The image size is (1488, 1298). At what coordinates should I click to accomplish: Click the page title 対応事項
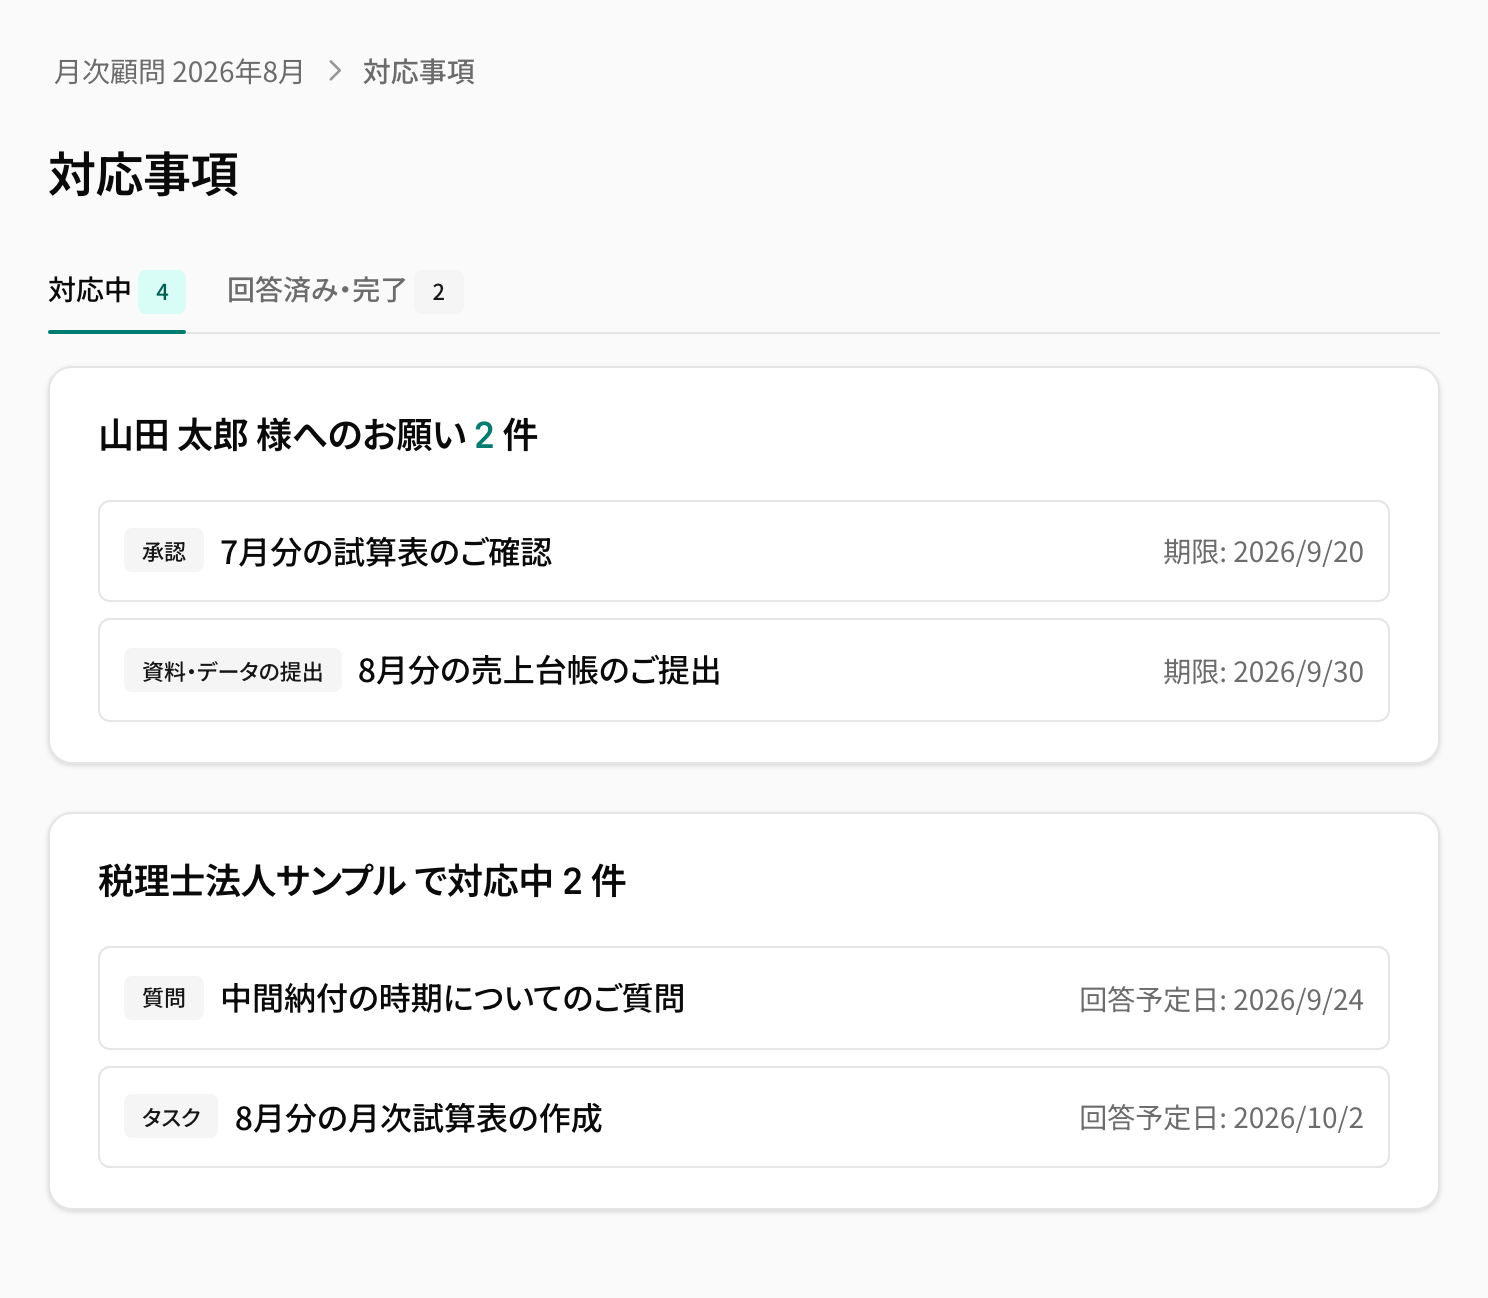coord(143,174)
